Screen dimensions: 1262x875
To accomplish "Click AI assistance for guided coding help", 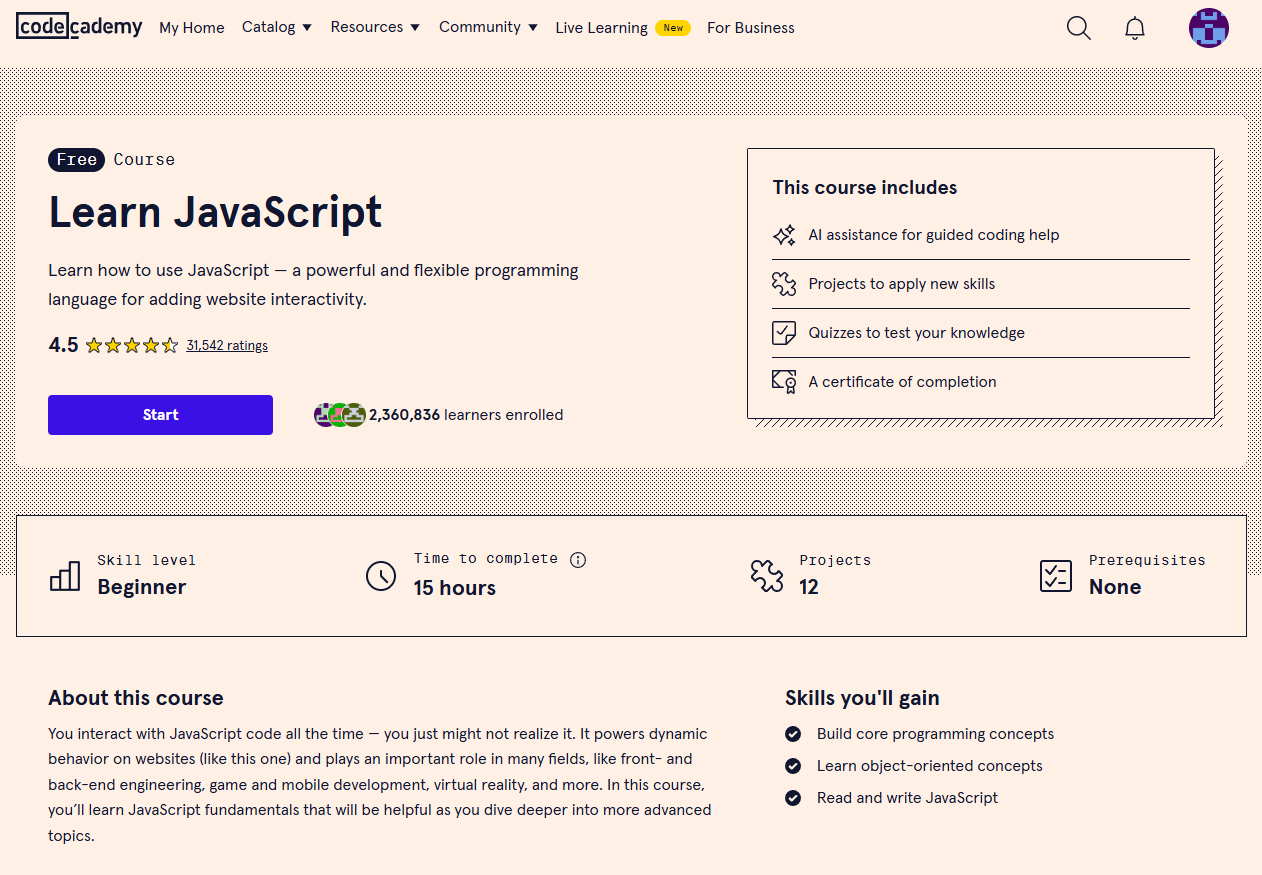I will tap(934, 235).
